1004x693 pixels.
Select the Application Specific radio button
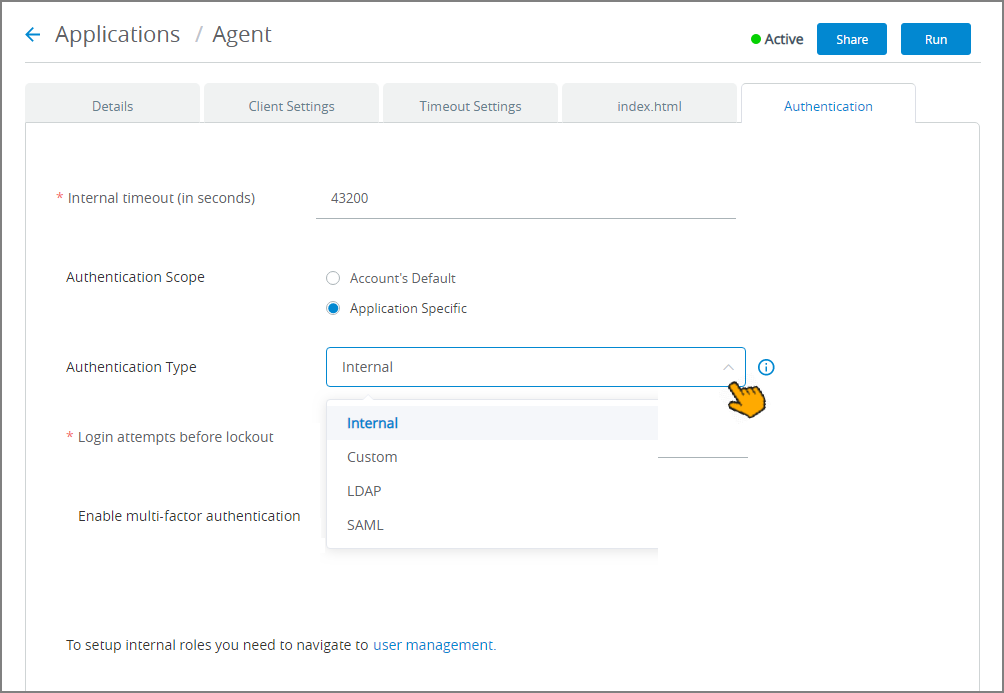click(333, 308)
